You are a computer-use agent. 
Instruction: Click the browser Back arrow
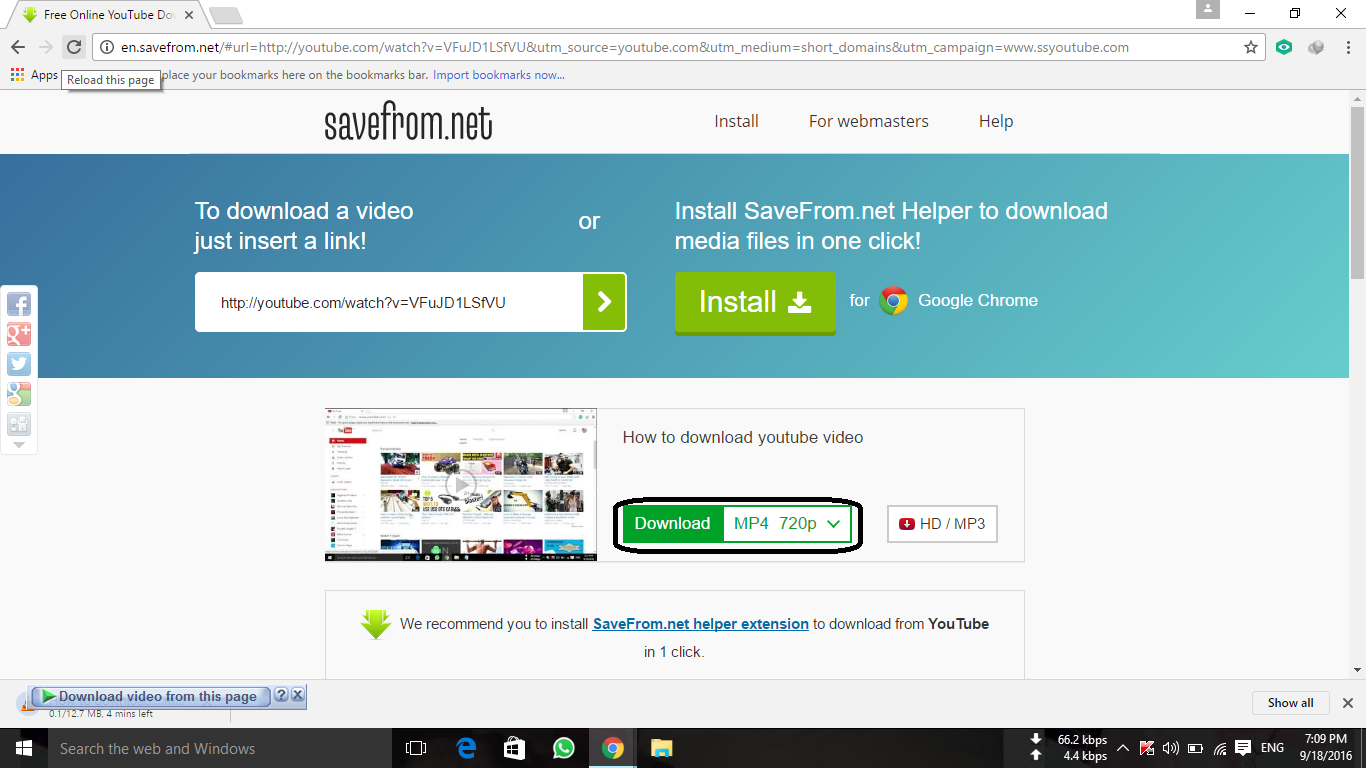pos(18,47)
